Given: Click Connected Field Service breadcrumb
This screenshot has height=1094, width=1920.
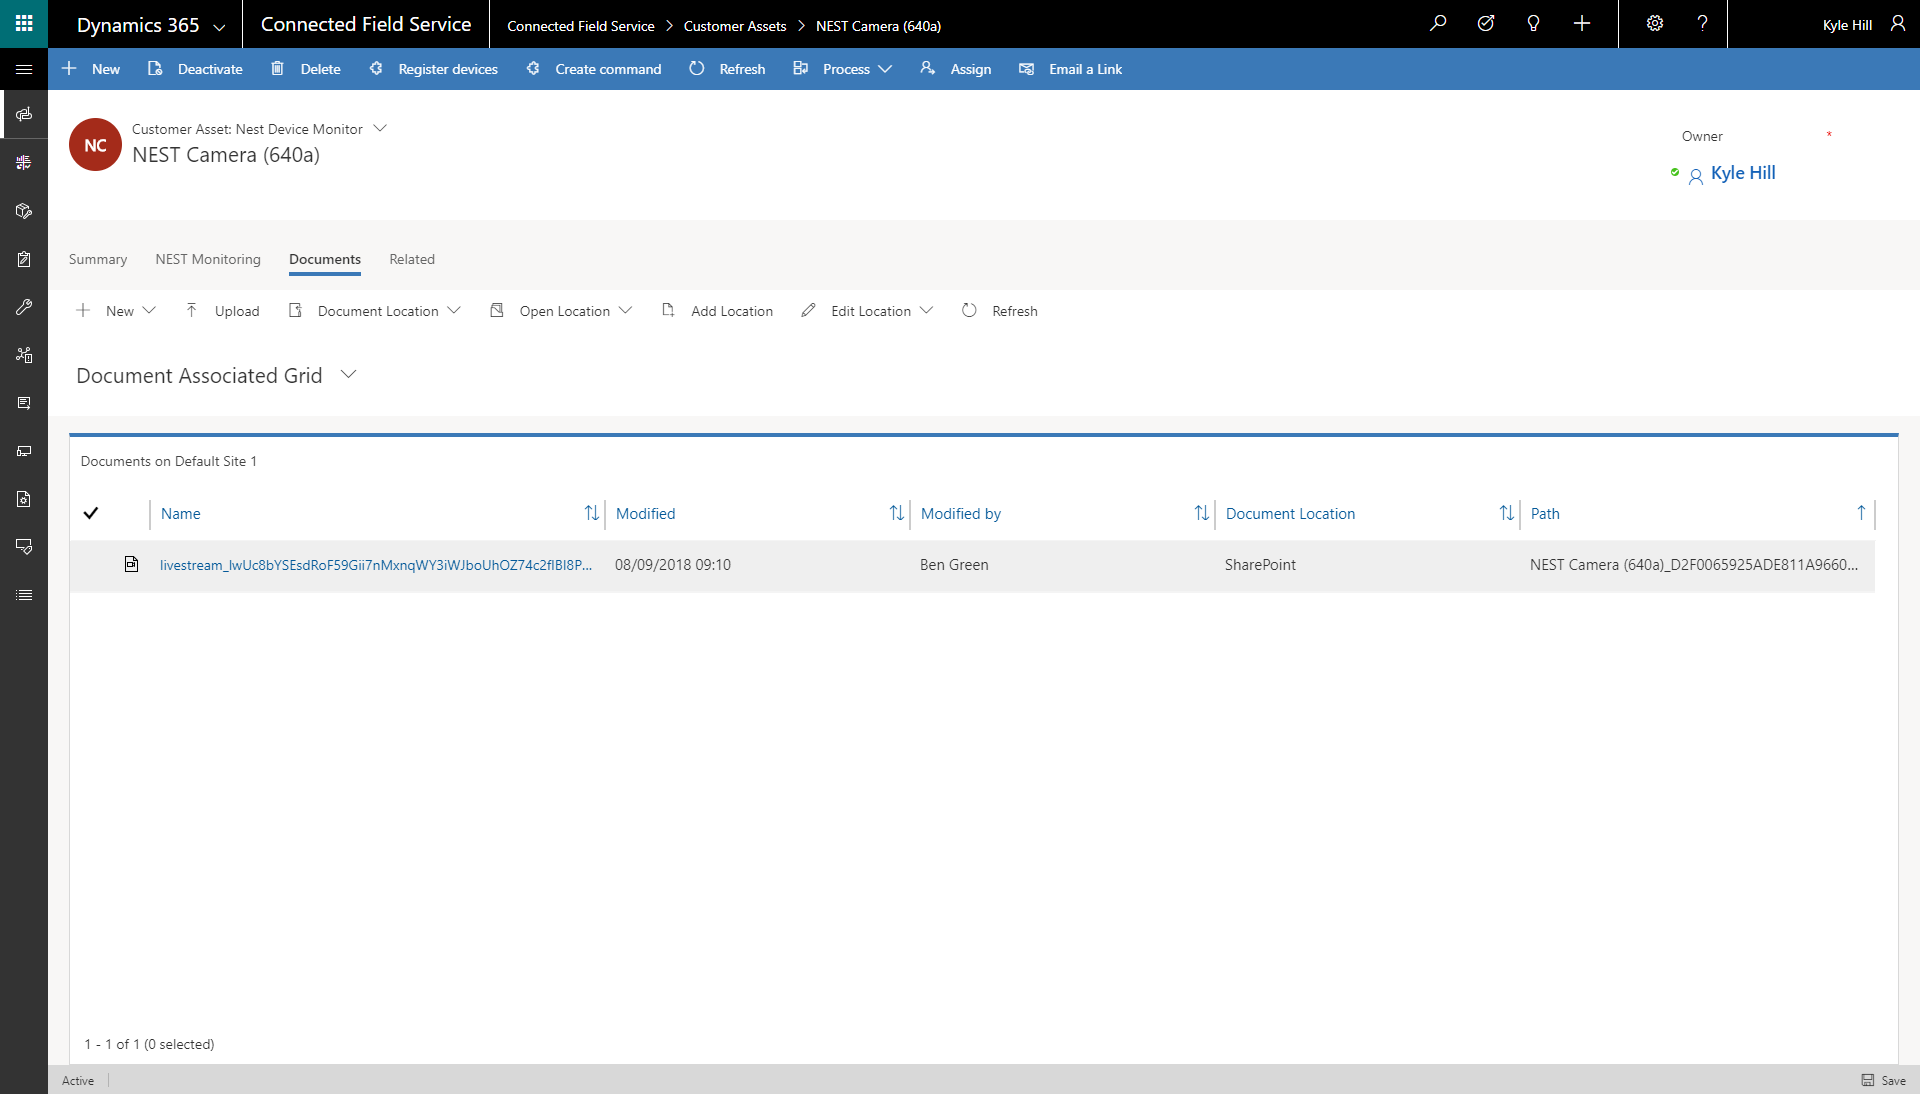Looking at the screenshot, I should point(581,26).
